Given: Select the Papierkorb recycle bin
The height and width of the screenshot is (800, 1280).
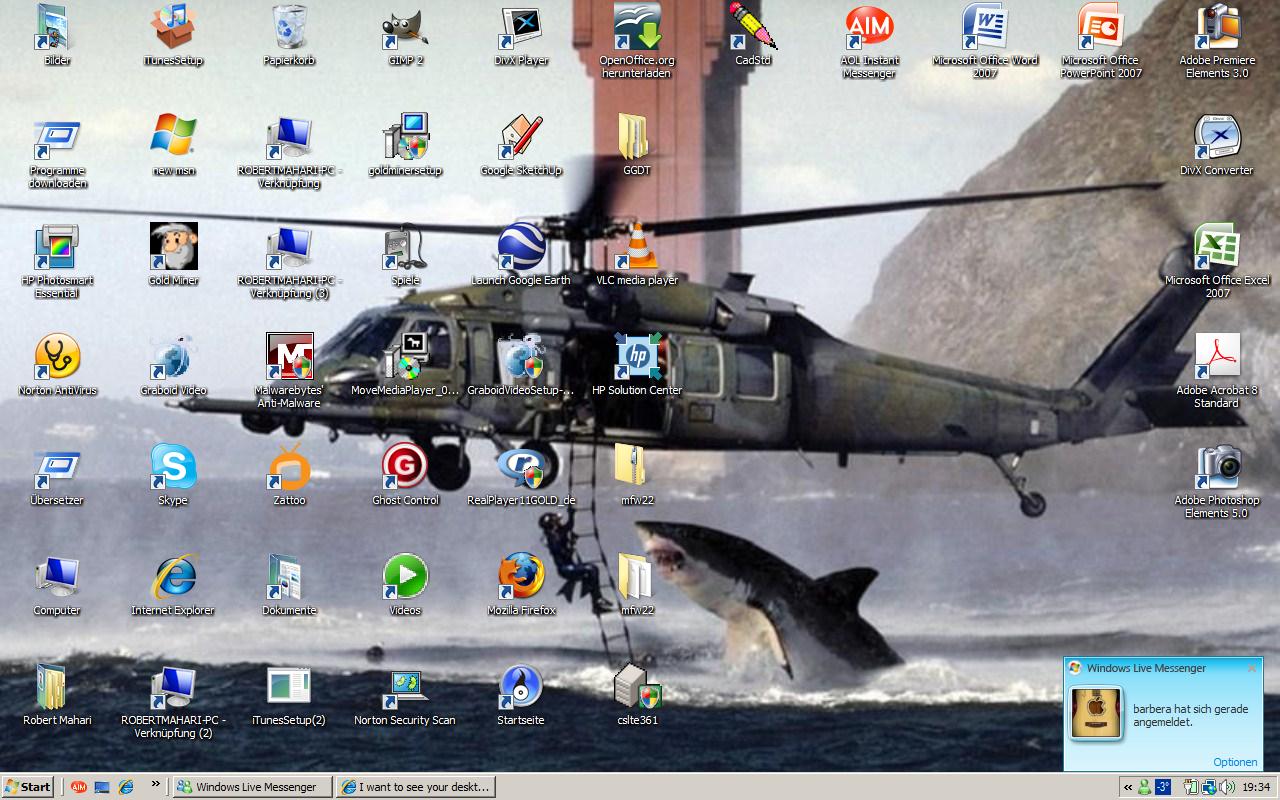Looking at the screenshot, I should pos(289,29).
